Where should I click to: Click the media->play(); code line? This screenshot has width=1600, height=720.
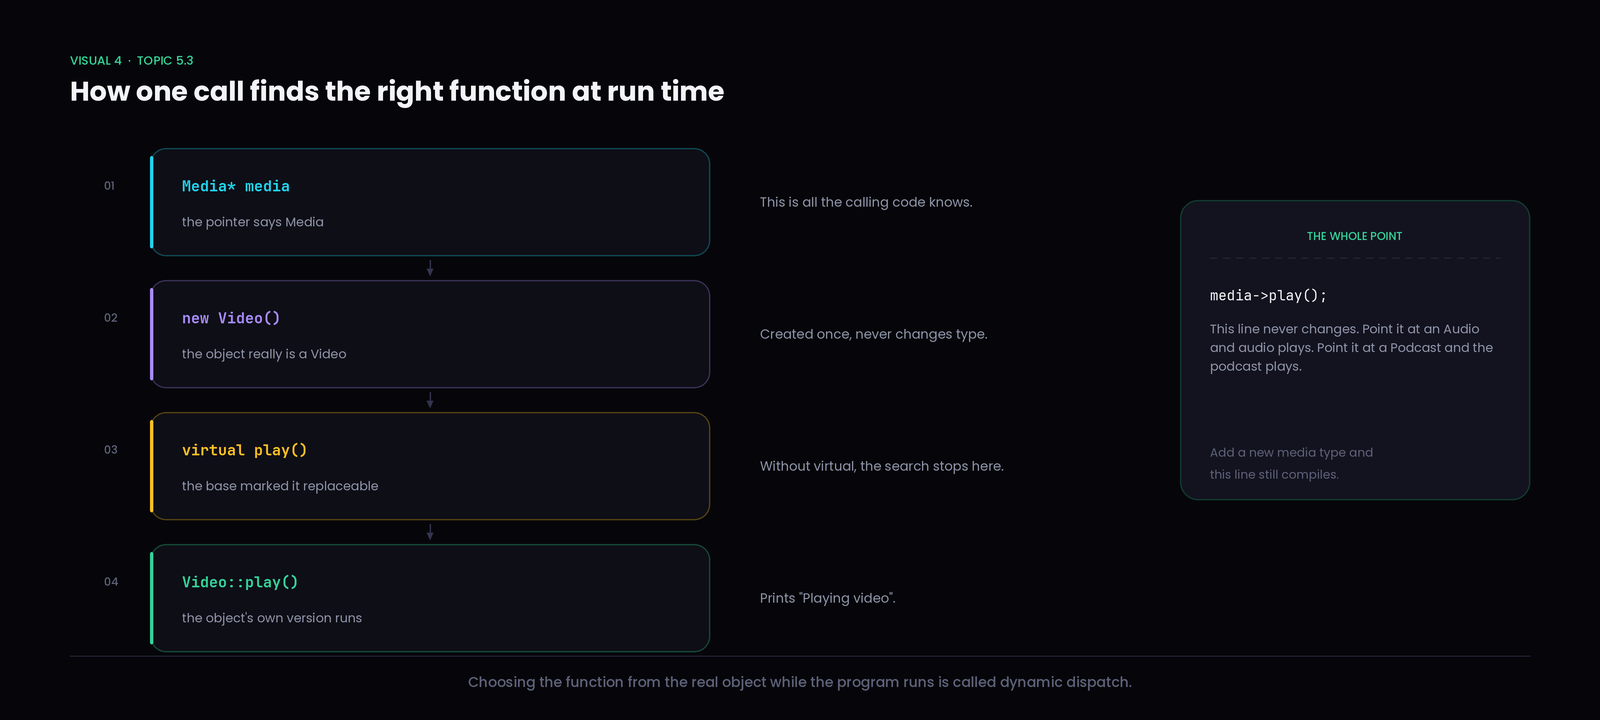[x=1268, y=296]
